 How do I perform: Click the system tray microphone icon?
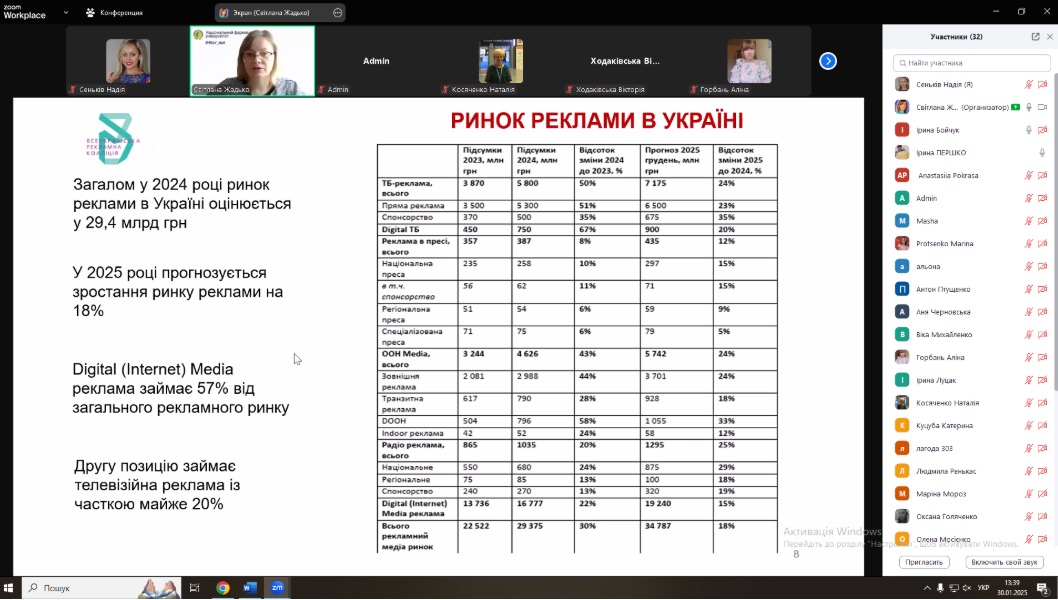[x=940, y=589]
